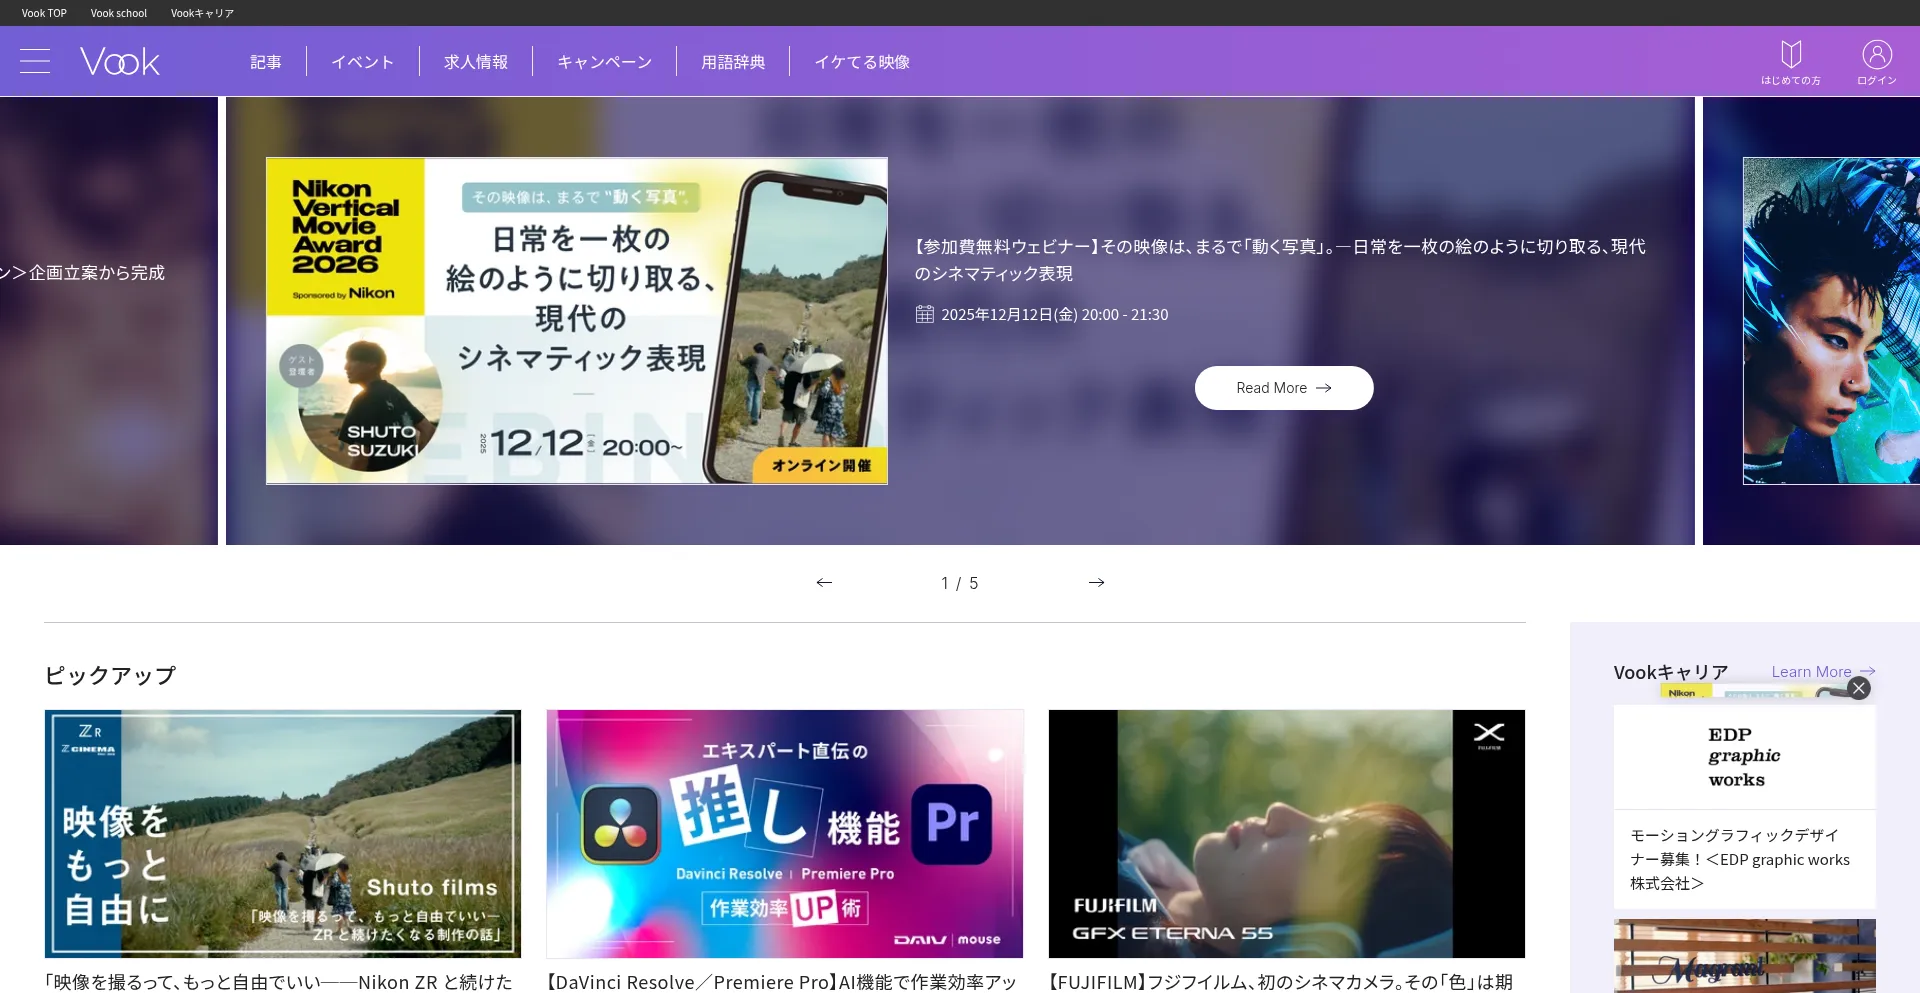View the FUJIFILM GFX ETERNA 55 article
The width and height of the screenshot is (1920, 993).
[x=1286, y=833]
